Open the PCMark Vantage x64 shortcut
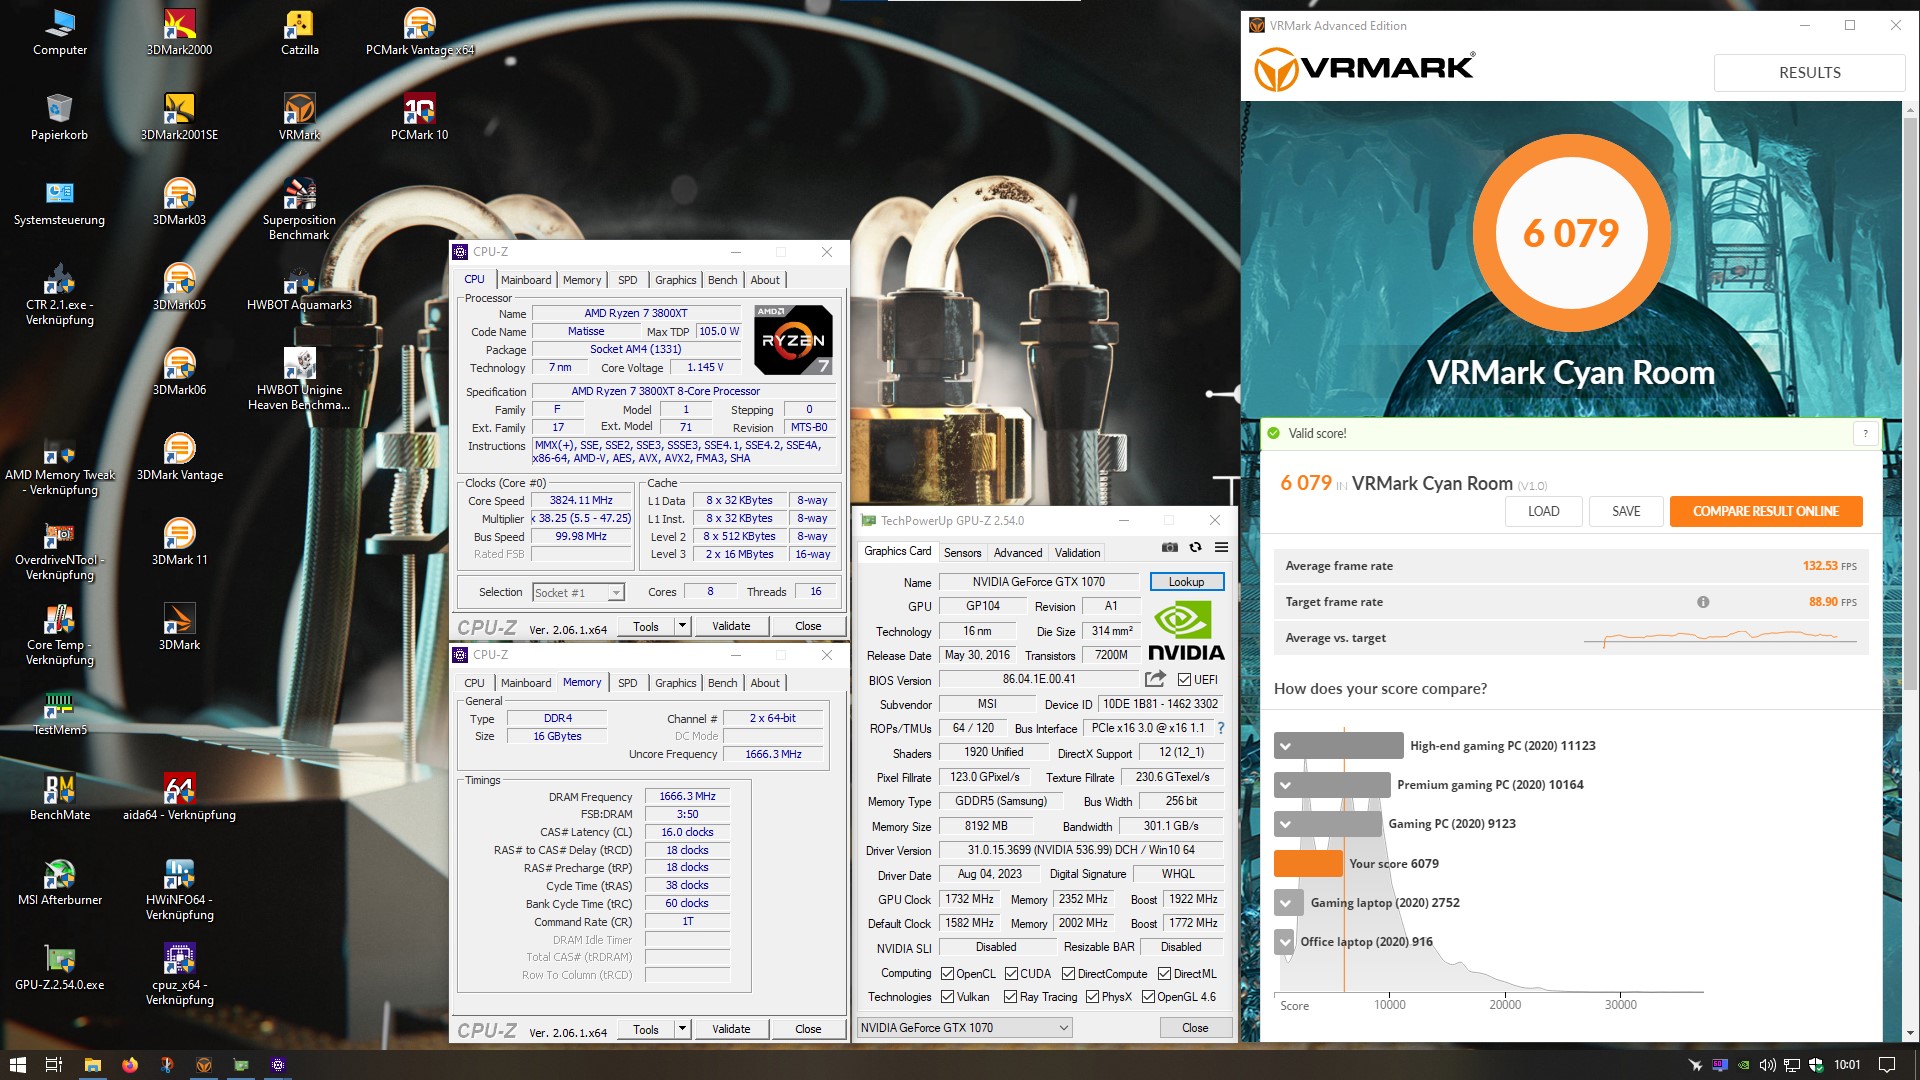The width and height of the screenshot is (1920, 1080). (x=419, y=30)
